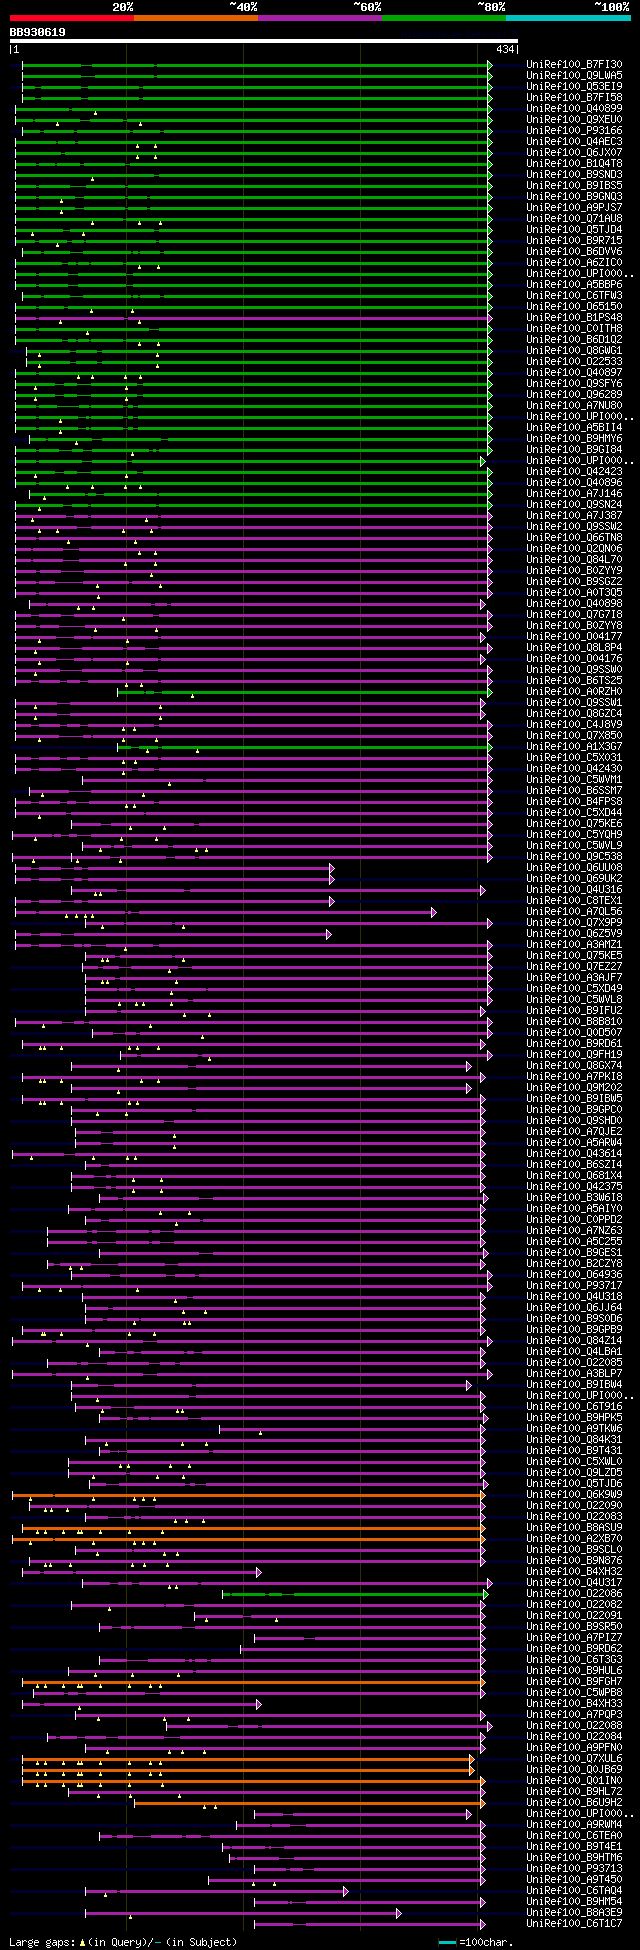Select hit label UniRef100_B8B810

[574, 1021]
